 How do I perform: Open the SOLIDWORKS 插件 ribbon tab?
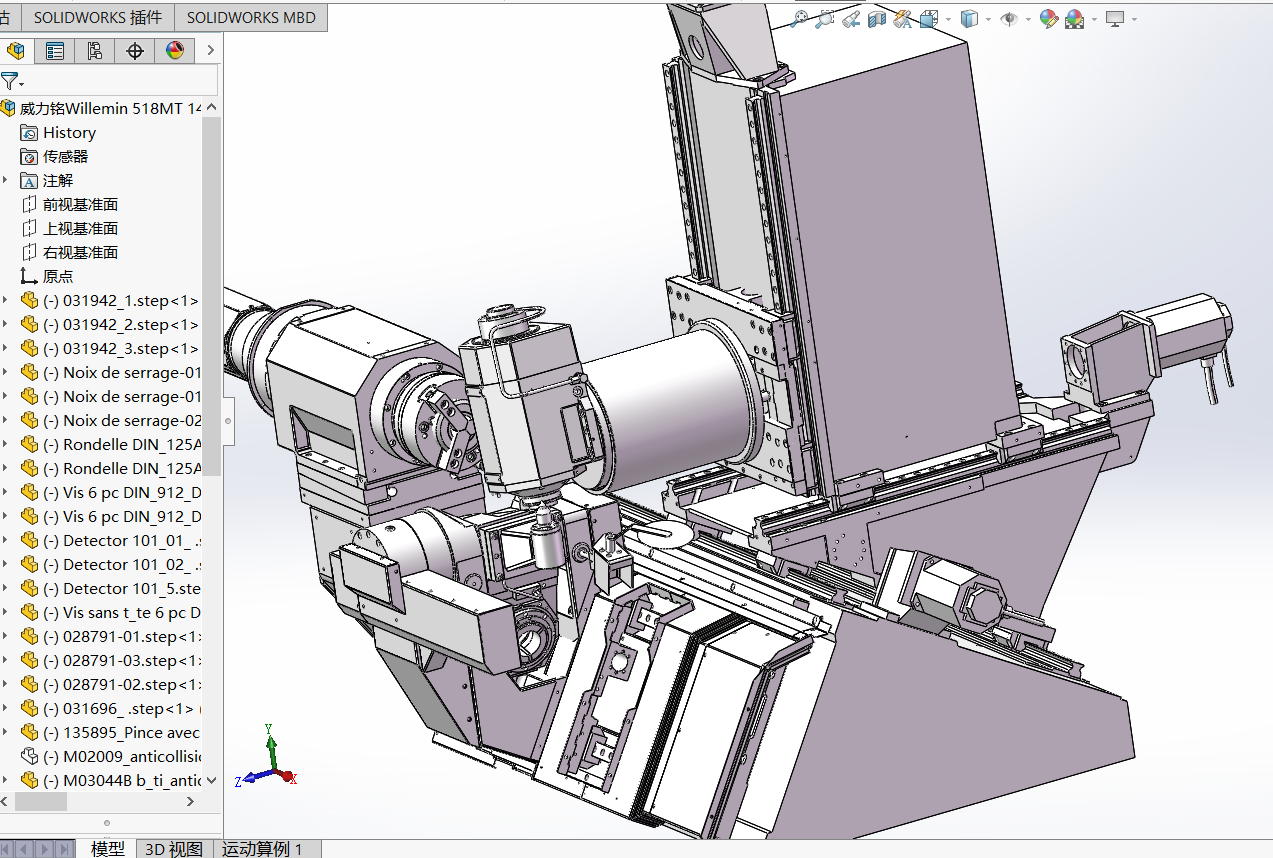(x=97, y=17)
